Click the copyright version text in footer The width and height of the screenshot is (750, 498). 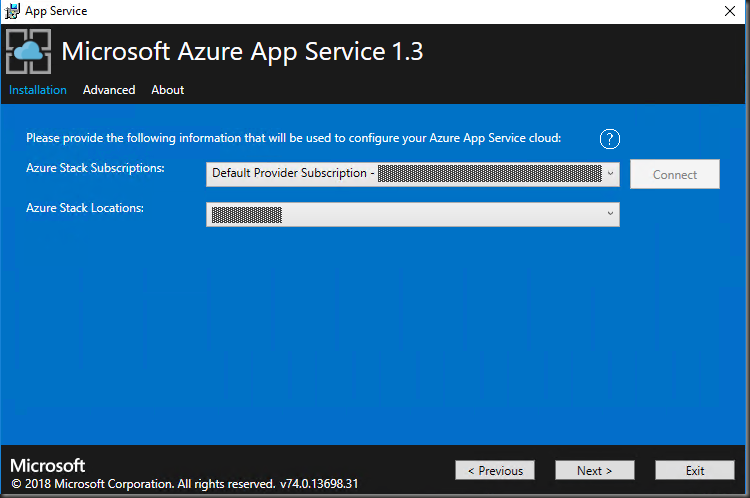click(x=184, y=484)
